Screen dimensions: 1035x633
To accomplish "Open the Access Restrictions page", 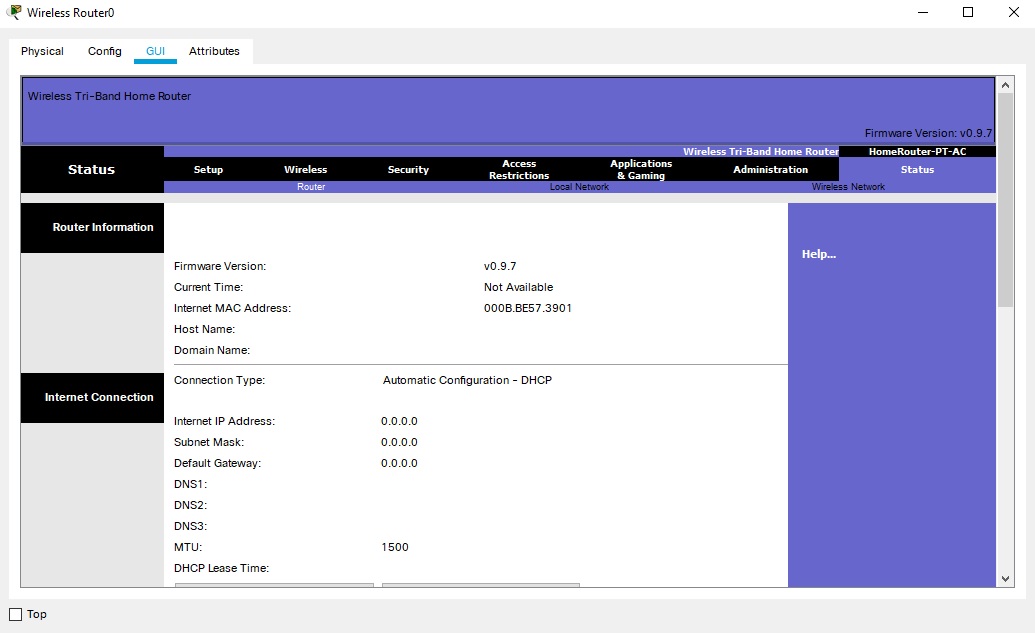I will (x=518, y=169).
